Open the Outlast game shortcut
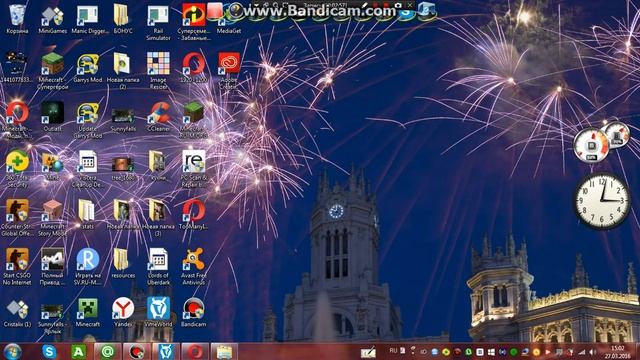 pos(52,117)
